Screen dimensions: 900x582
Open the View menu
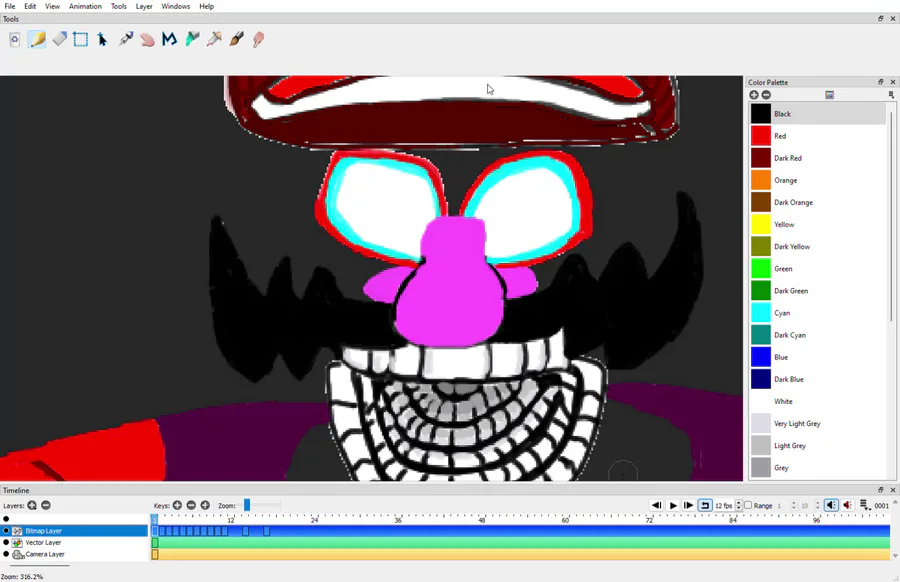[52, 6]
